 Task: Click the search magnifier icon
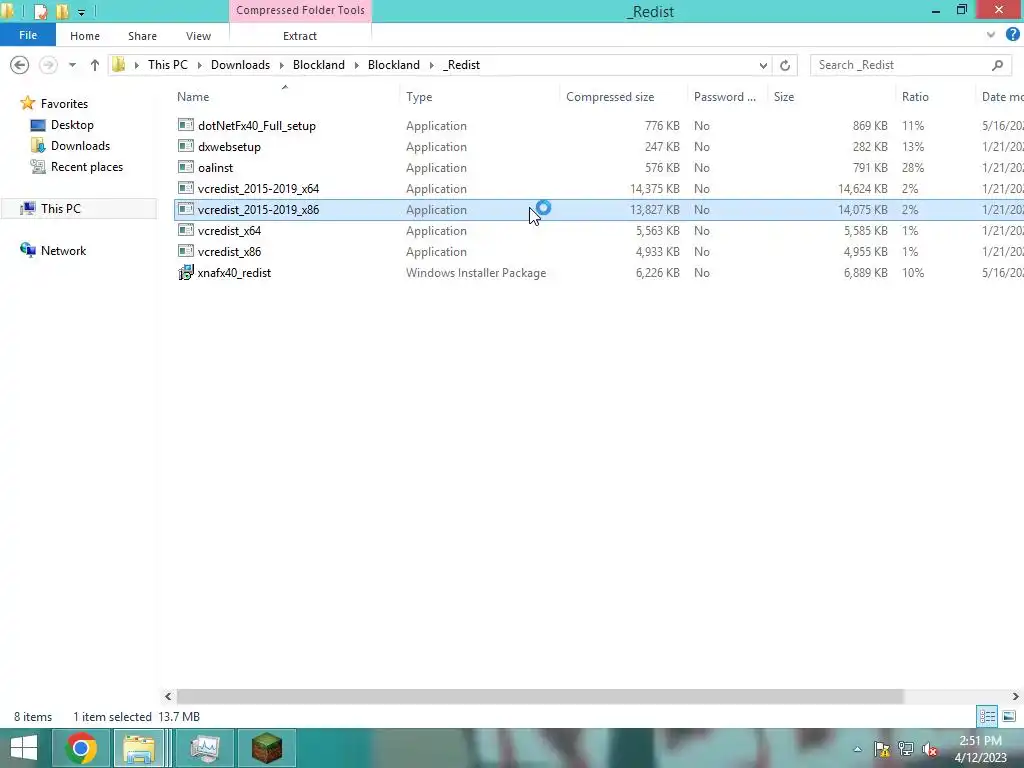(997, 65)
